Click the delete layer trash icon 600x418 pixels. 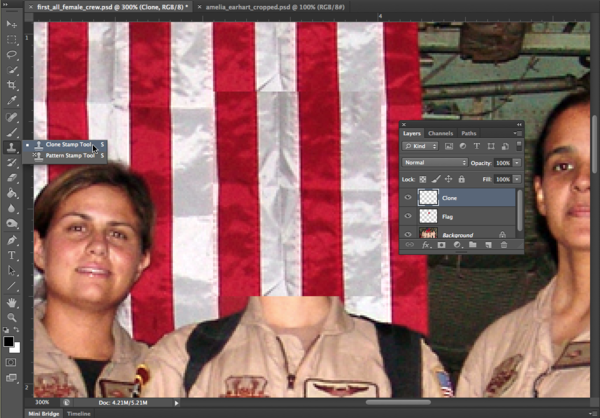504,244
